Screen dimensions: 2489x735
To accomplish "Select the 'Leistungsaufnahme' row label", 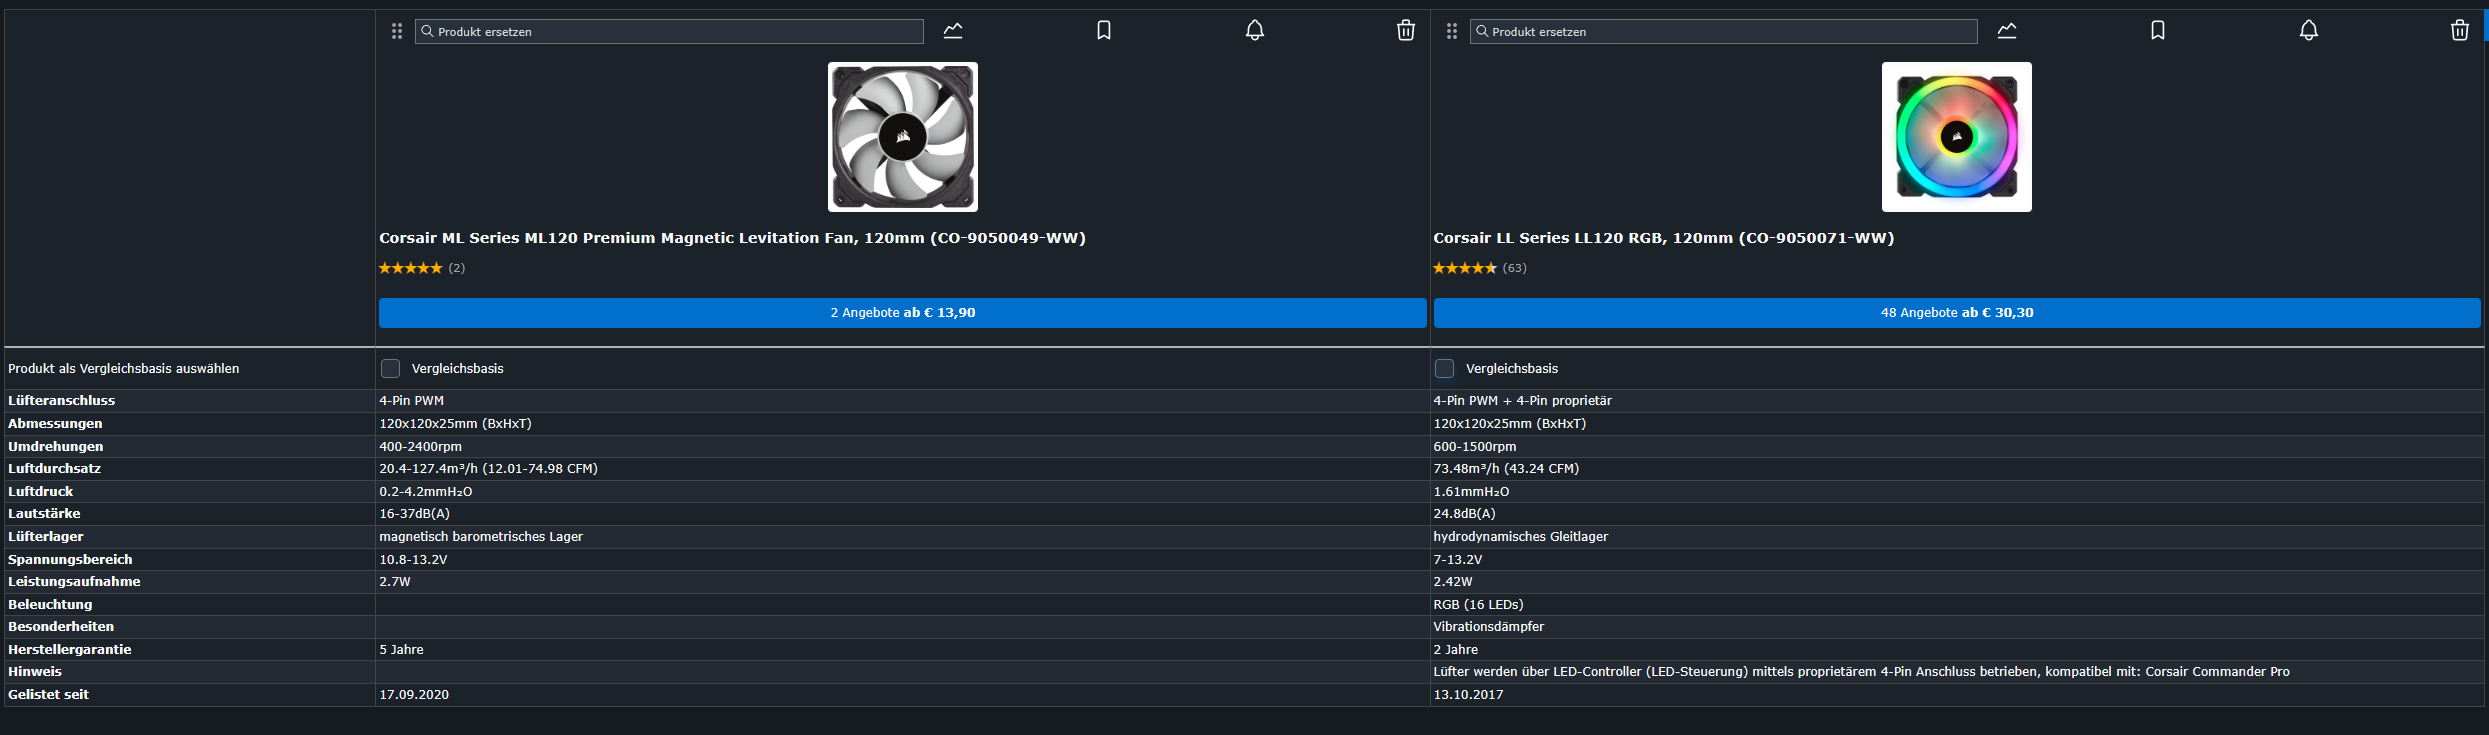I will [x=74, y=582].
